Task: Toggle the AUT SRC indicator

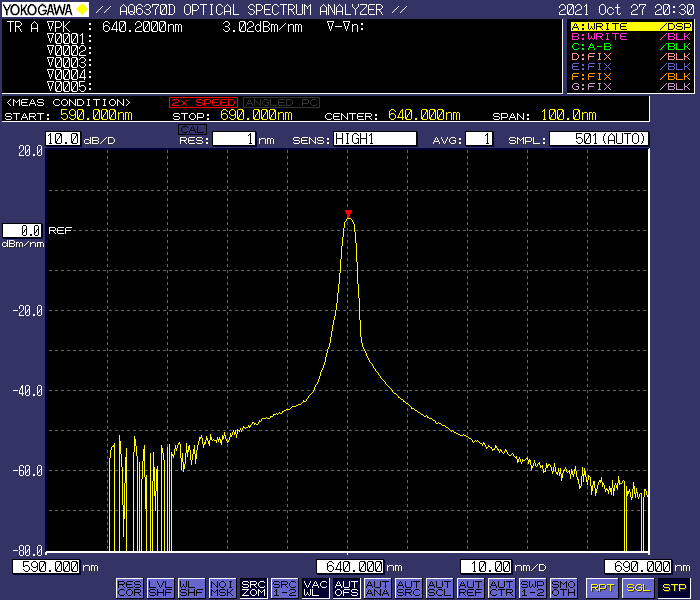Action: (x=408, y=588)
